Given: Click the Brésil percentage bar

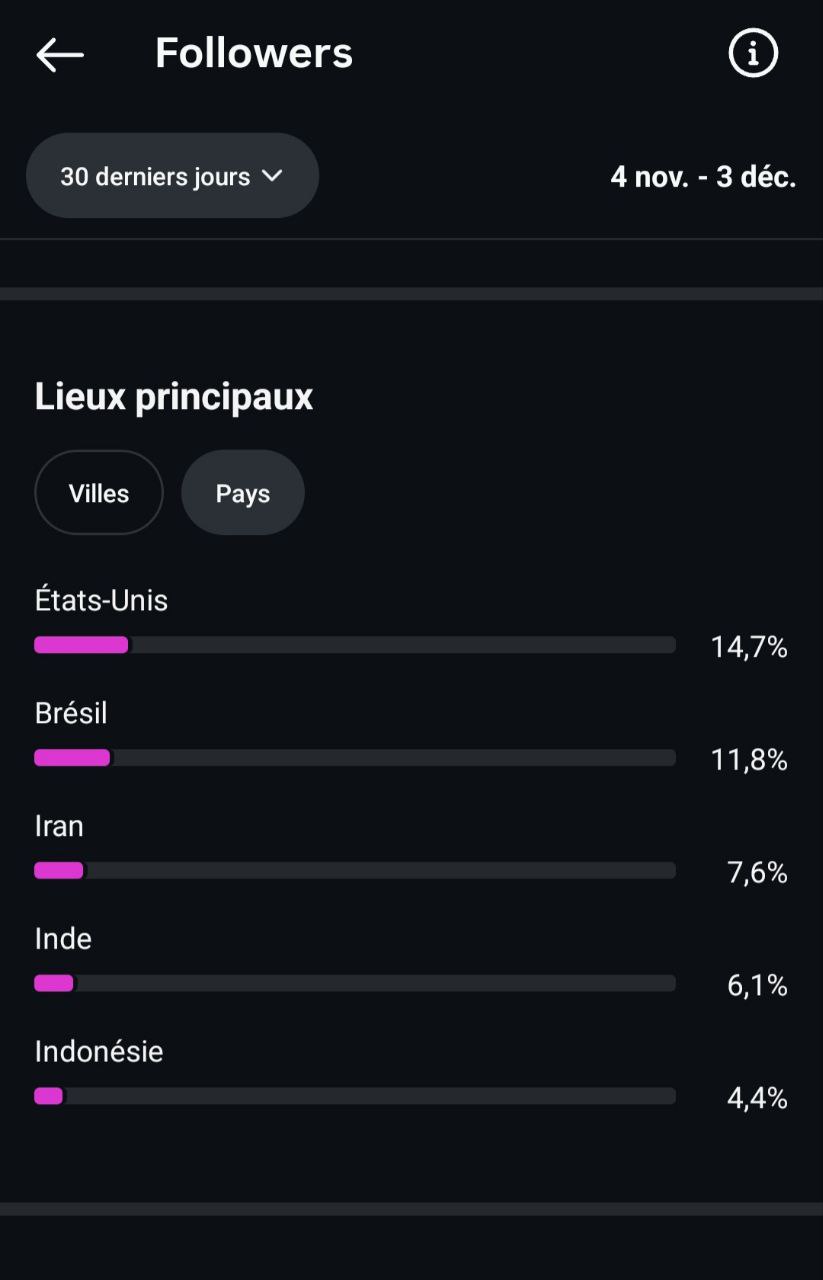Looking at the screenshot, I should click(355, 758).
